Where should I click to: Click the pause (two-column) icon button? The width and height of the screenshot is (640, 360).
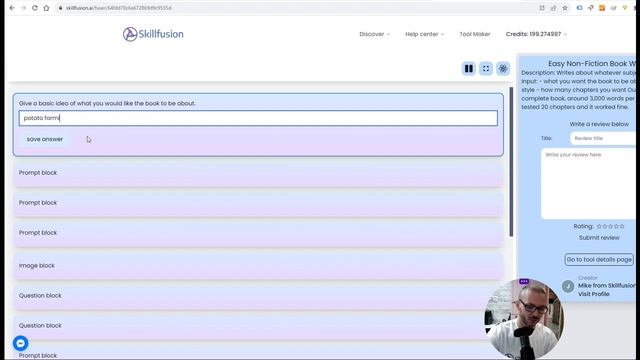[469, 69]
